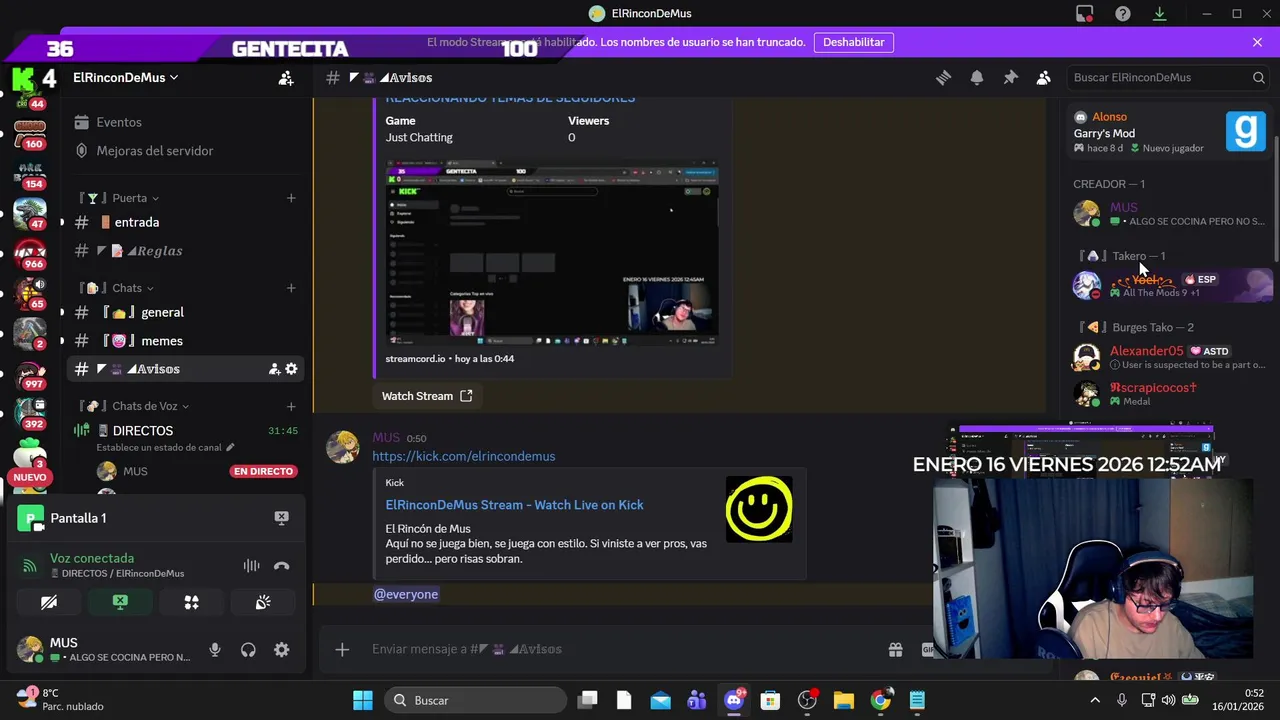Open settings gear for Avisos channel
Image resolution: width=1280 pixels, height=720 pixels.
pyautogui.click(x=291, y=369)
